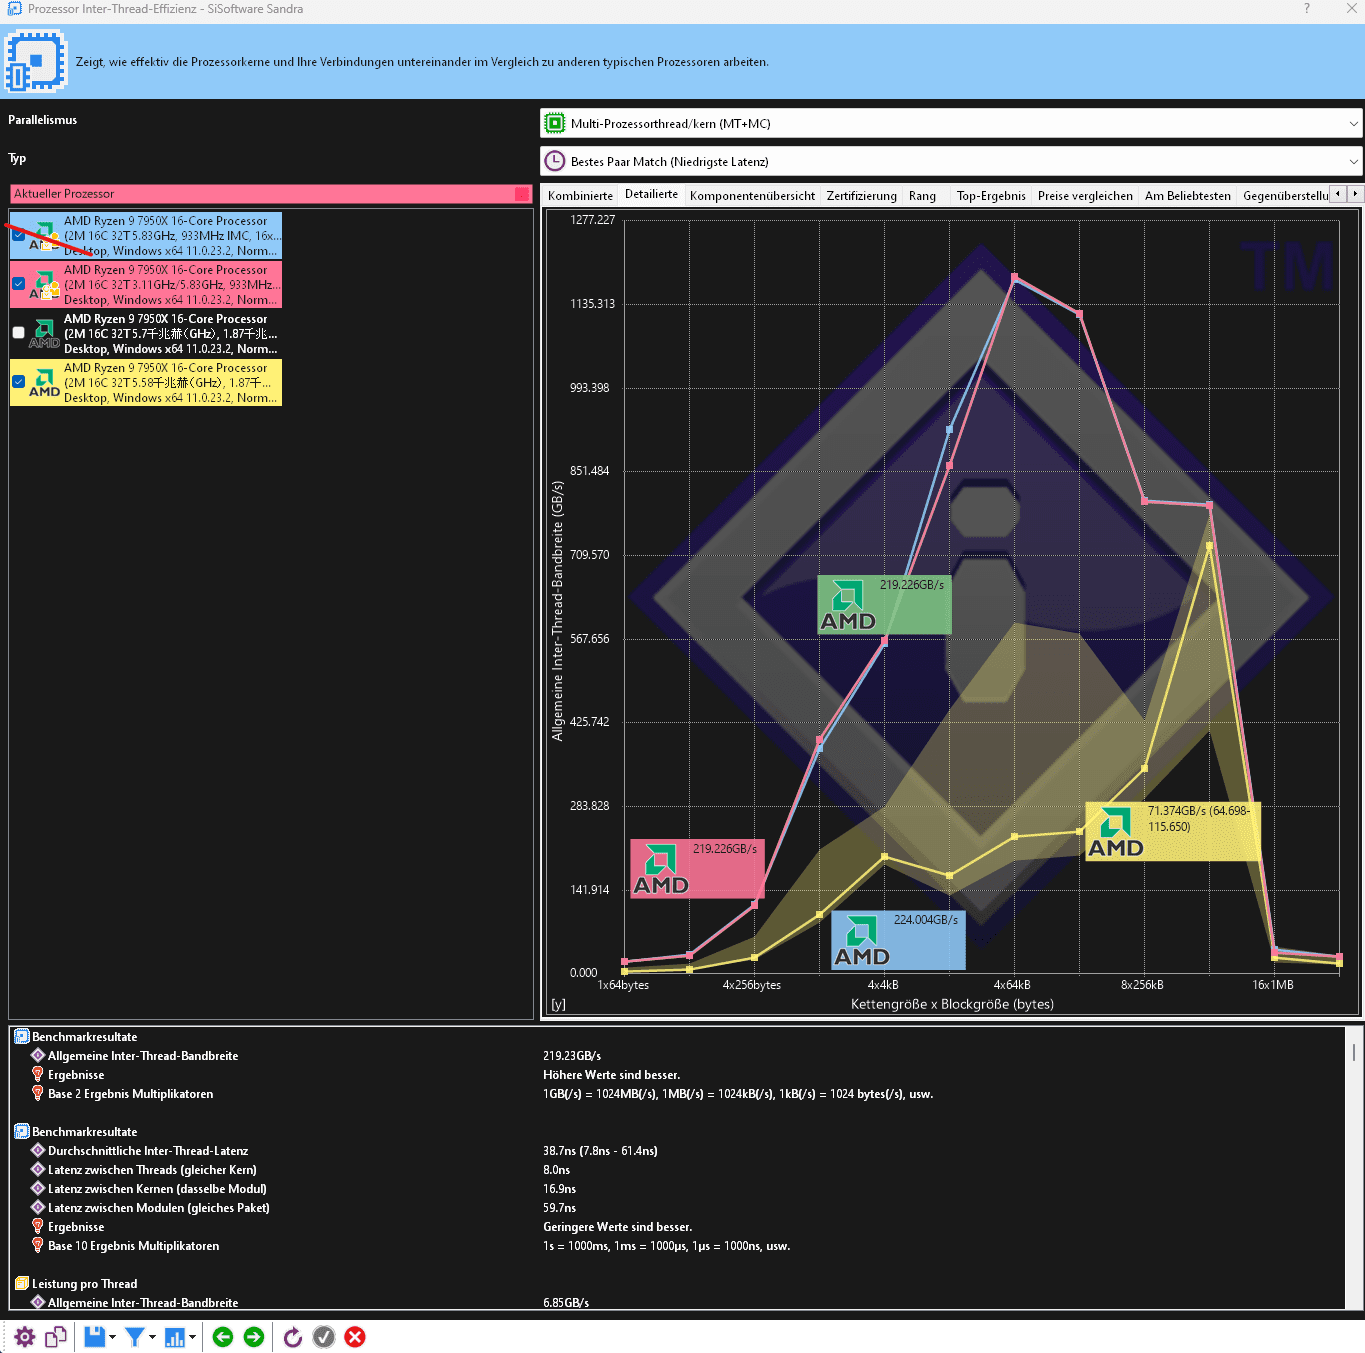Select Base 10 Ergebnis Multiplikatoren row
This screenshot has height=1353, width=1365.
[x=678, y=1246]
